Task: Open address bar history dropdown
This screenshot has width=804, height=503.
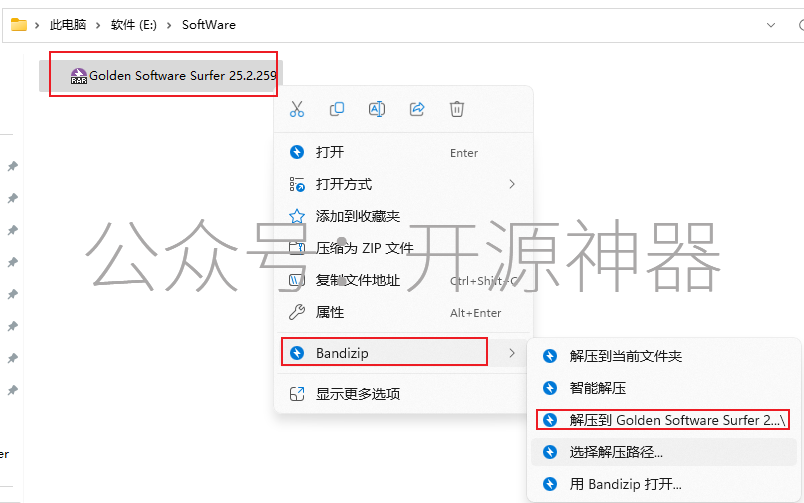Action: point(771,25)
